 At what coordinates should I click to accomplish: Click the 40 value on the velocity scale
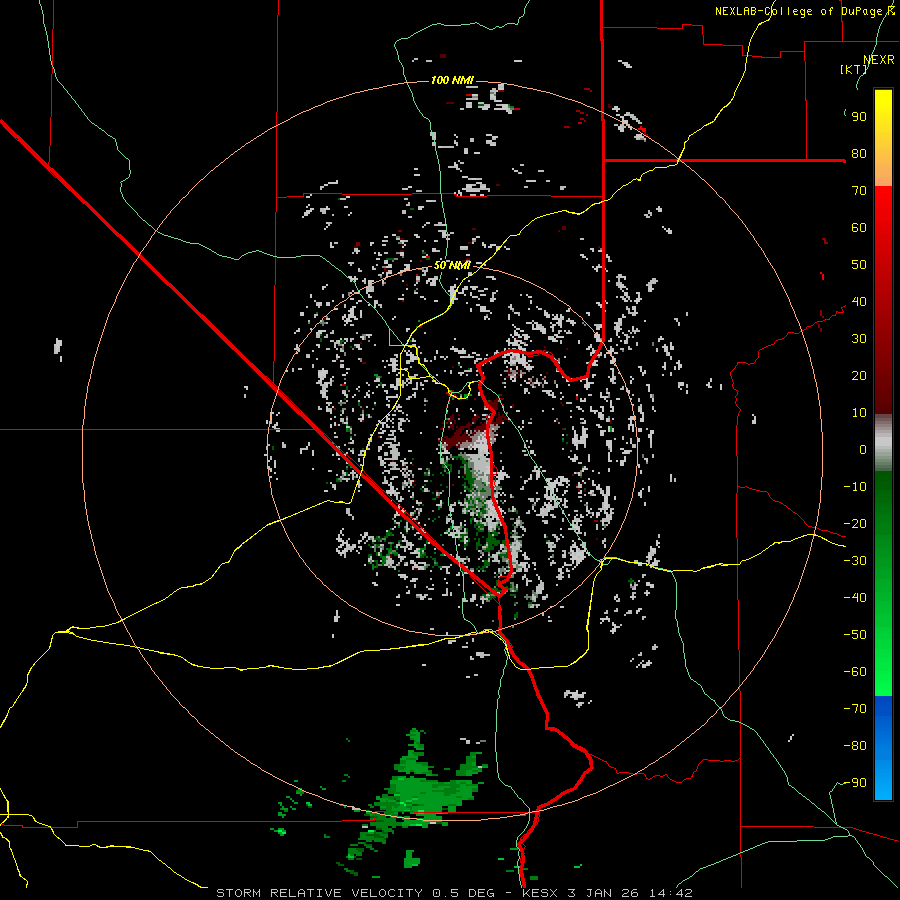(859, 302)
